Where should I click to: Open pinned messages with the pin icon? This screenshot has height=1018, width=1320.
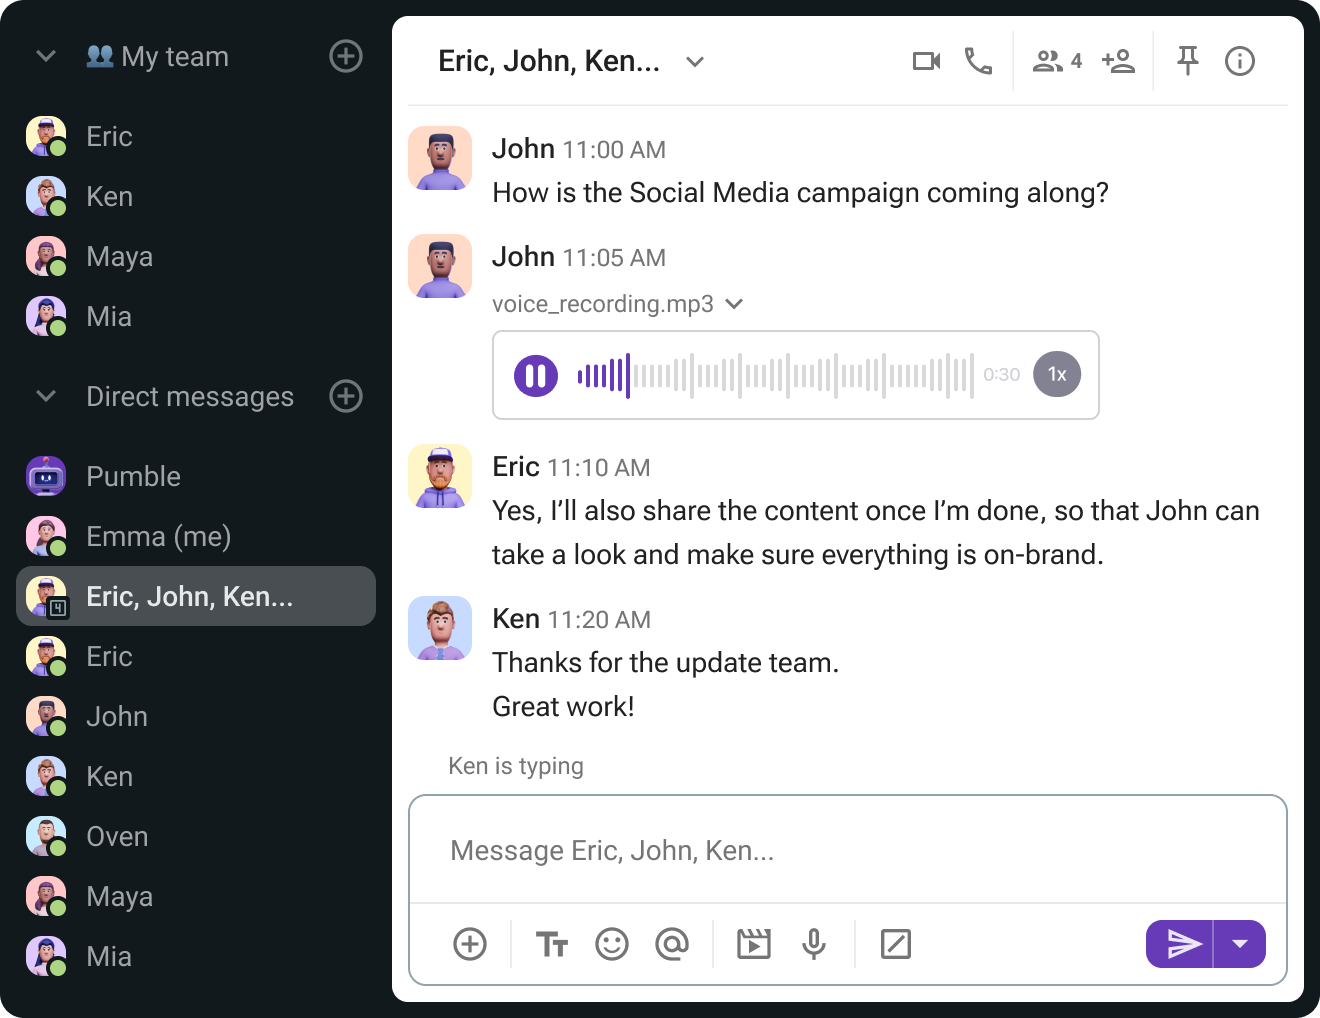click(x=1187, y=62)
